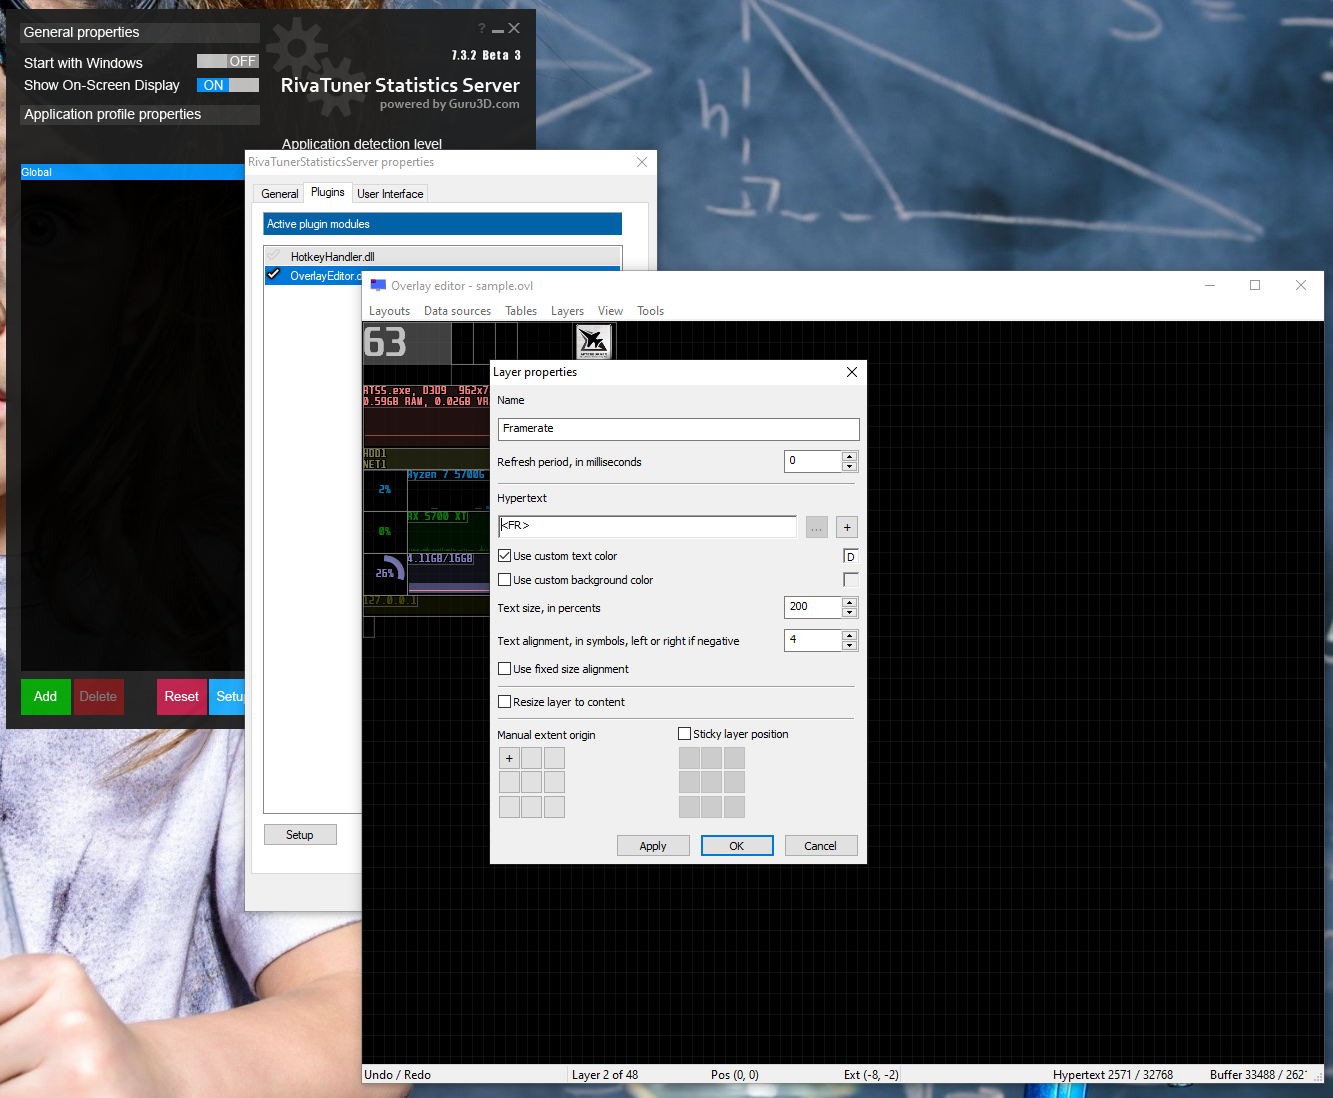
Task: Select the HotkeyHandler.dll plugin row
Action: click(443, 256)
